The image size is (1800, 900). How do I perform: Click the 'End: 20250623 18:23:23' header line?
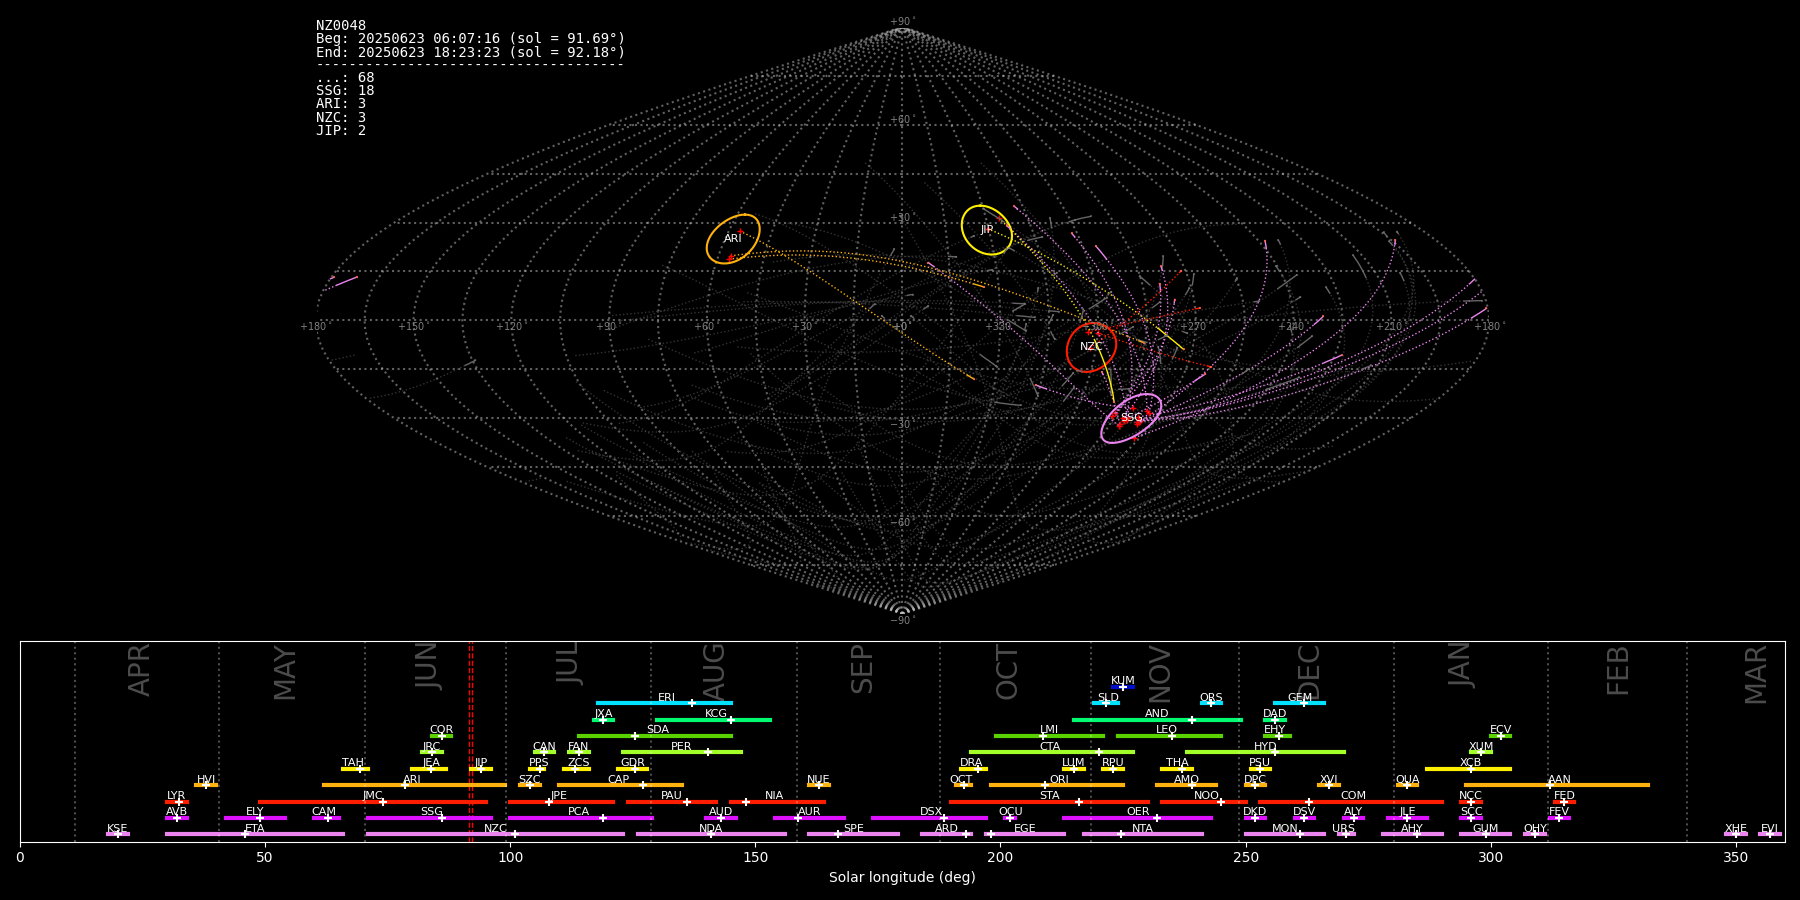pos(470,52)
